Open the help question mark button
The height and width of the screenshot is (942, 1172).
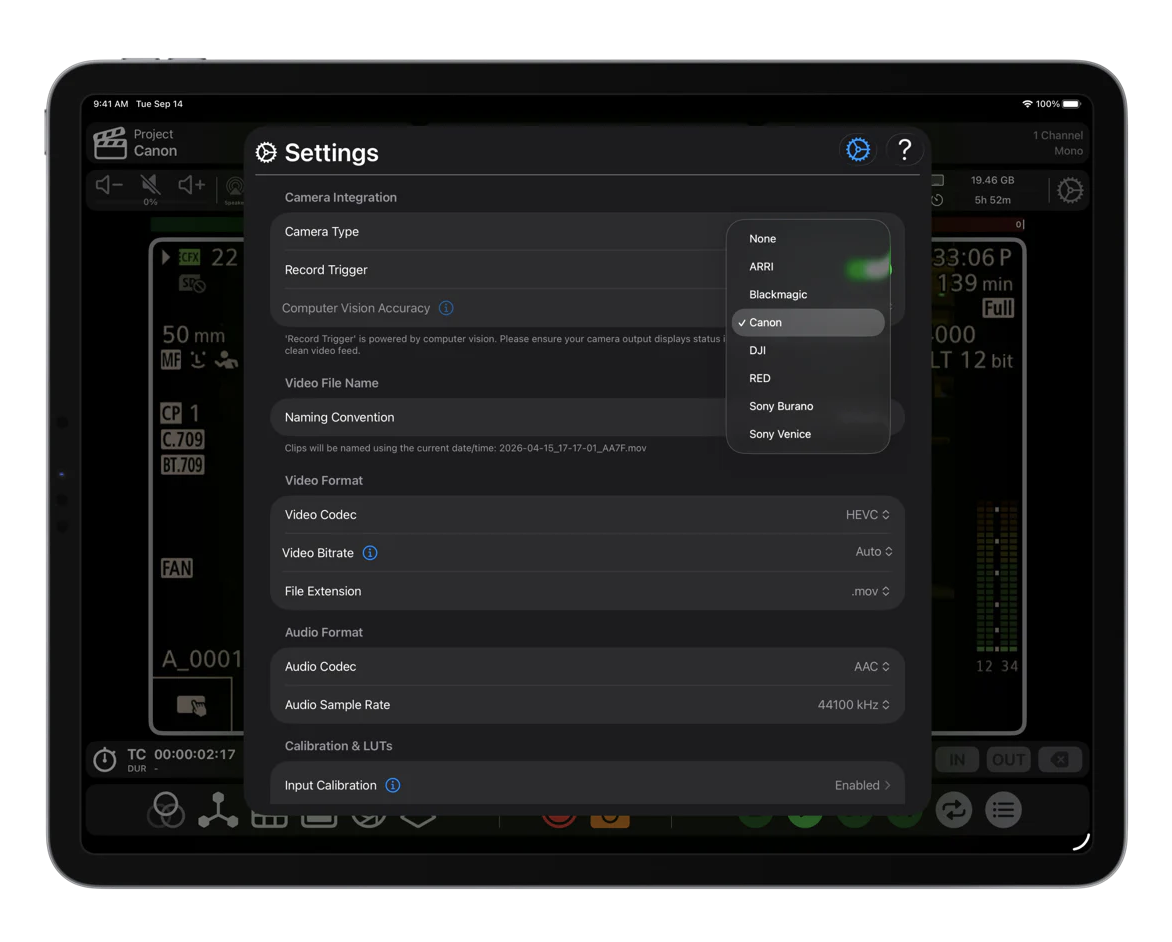904,150
